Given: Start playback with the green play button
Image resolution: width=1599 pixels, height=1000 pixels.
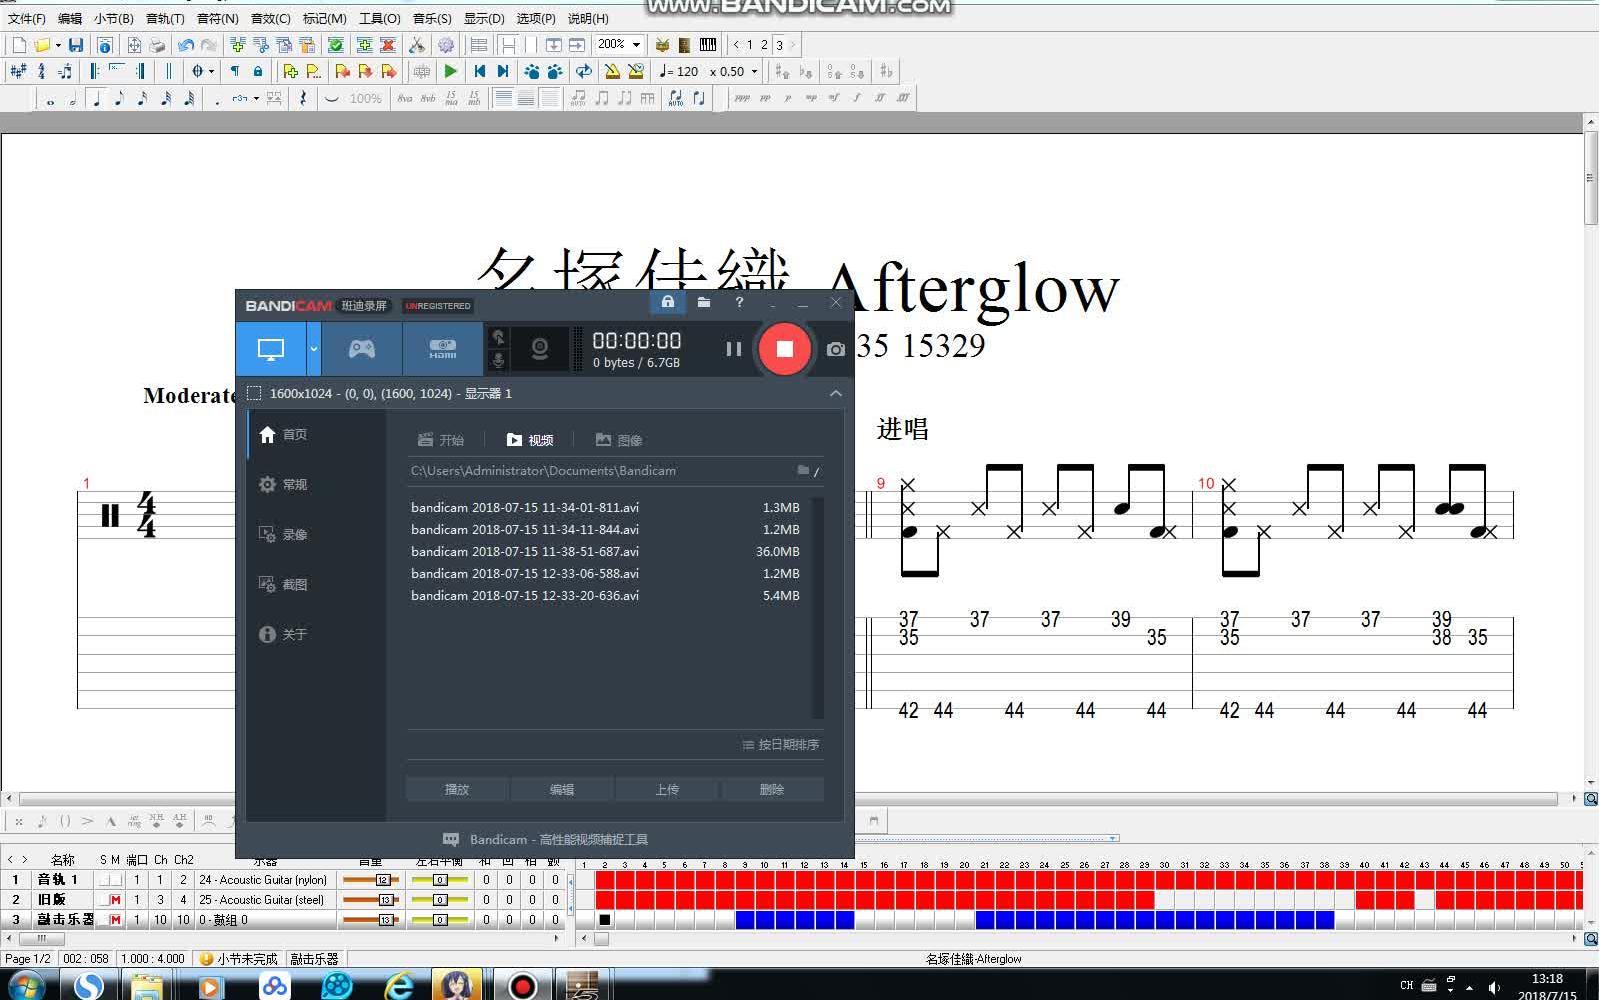Looking at the screenshot, I should click(x=451, y=71).
